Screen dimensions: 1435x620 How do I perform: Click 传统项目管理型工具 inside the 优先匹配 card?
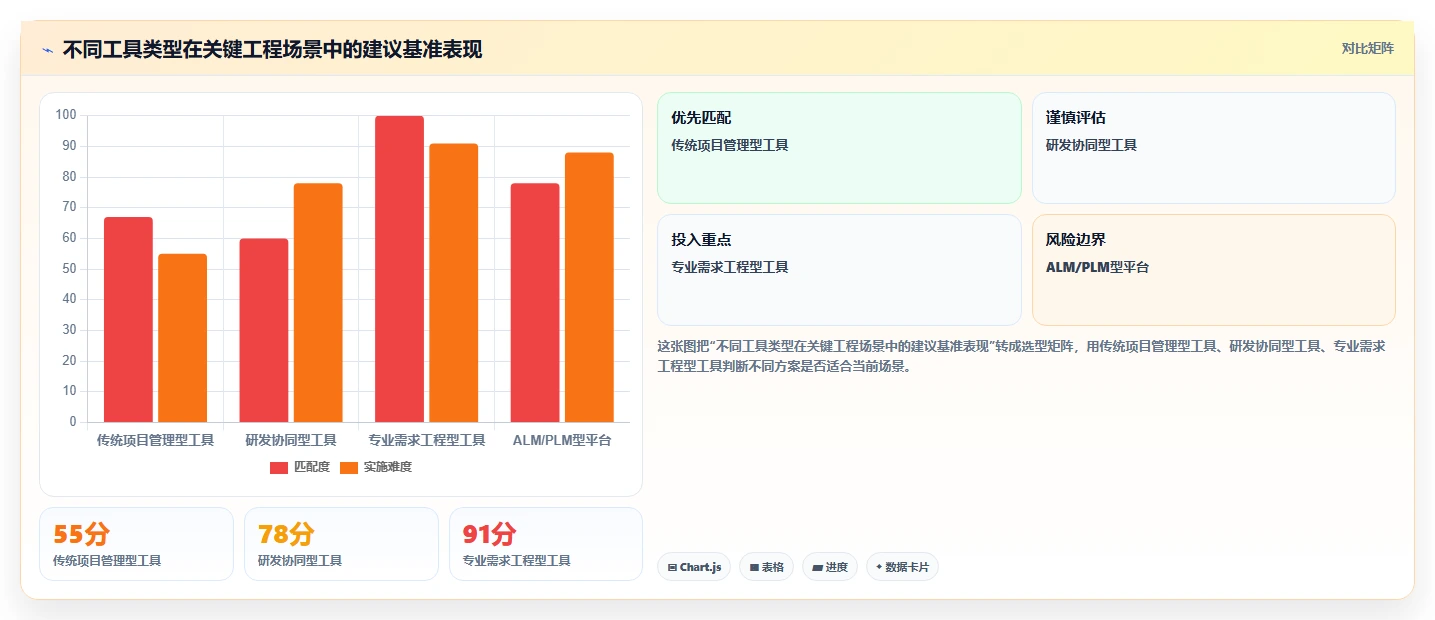[730, 145]
